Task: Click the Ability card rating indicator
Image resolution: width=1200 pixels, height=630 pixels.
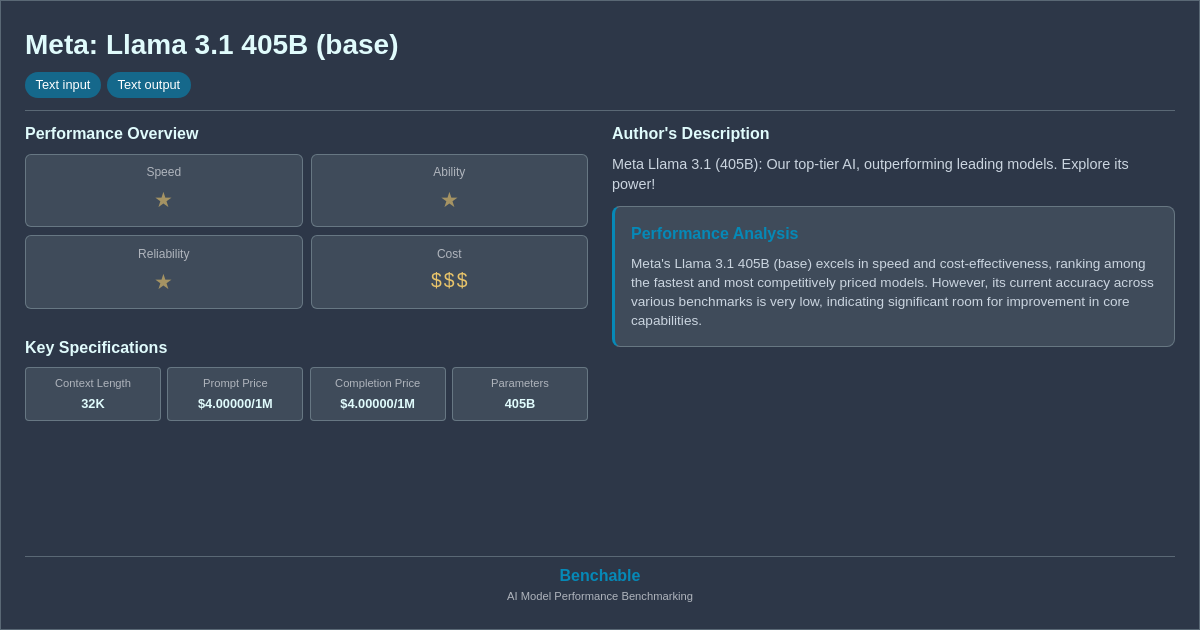Action: point(449,200)
